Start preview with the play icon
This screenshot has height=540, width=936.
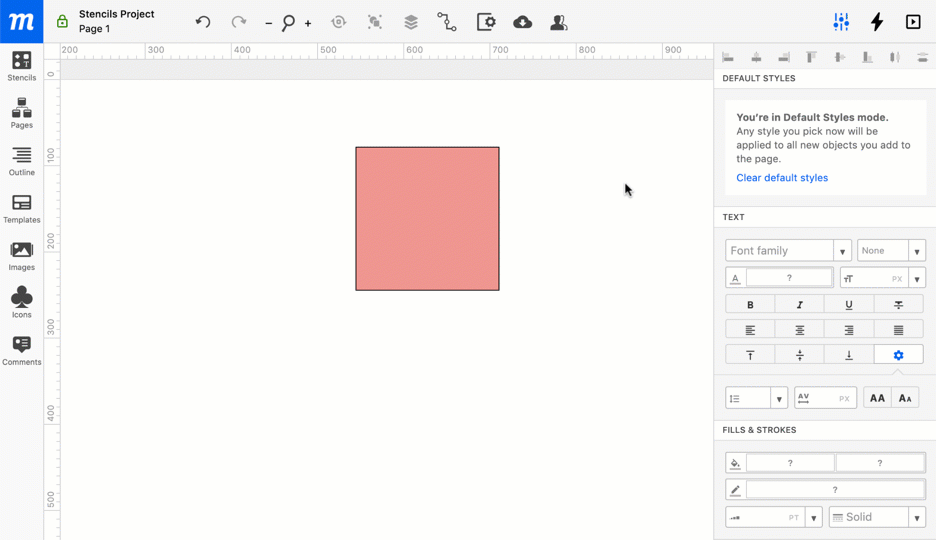(913, 22)
